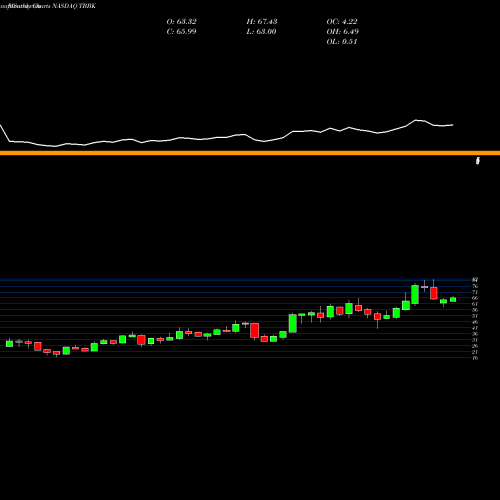The width and height of the screenshot is (500, 500).
Task: Click the 41 price axis label
Action: (475, 328)
